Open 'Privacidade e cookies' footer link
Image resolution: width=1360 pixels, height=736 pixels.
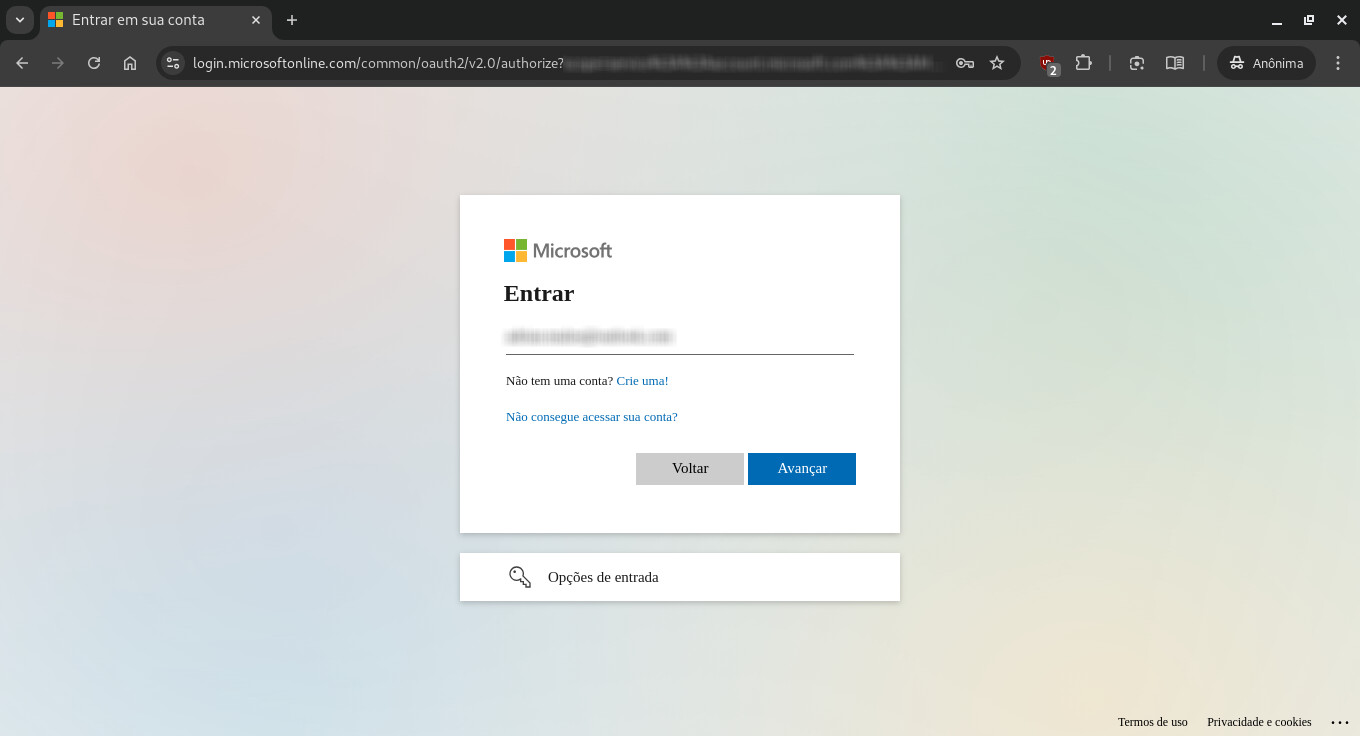(1259, 722)
